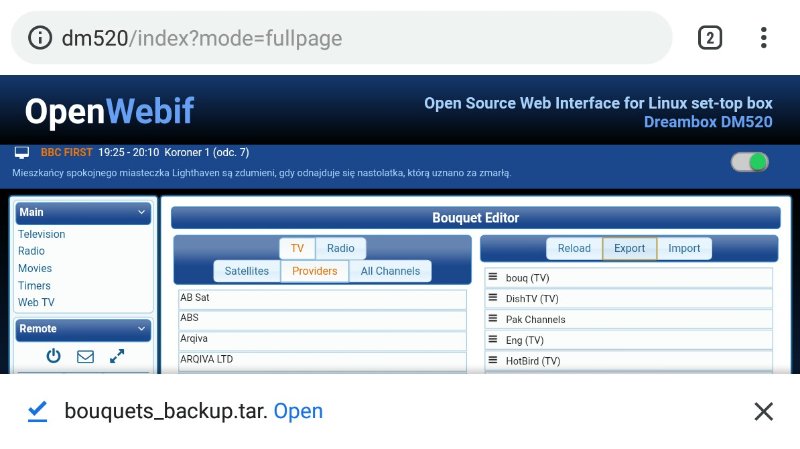Switch to the Radio tab

340,248
